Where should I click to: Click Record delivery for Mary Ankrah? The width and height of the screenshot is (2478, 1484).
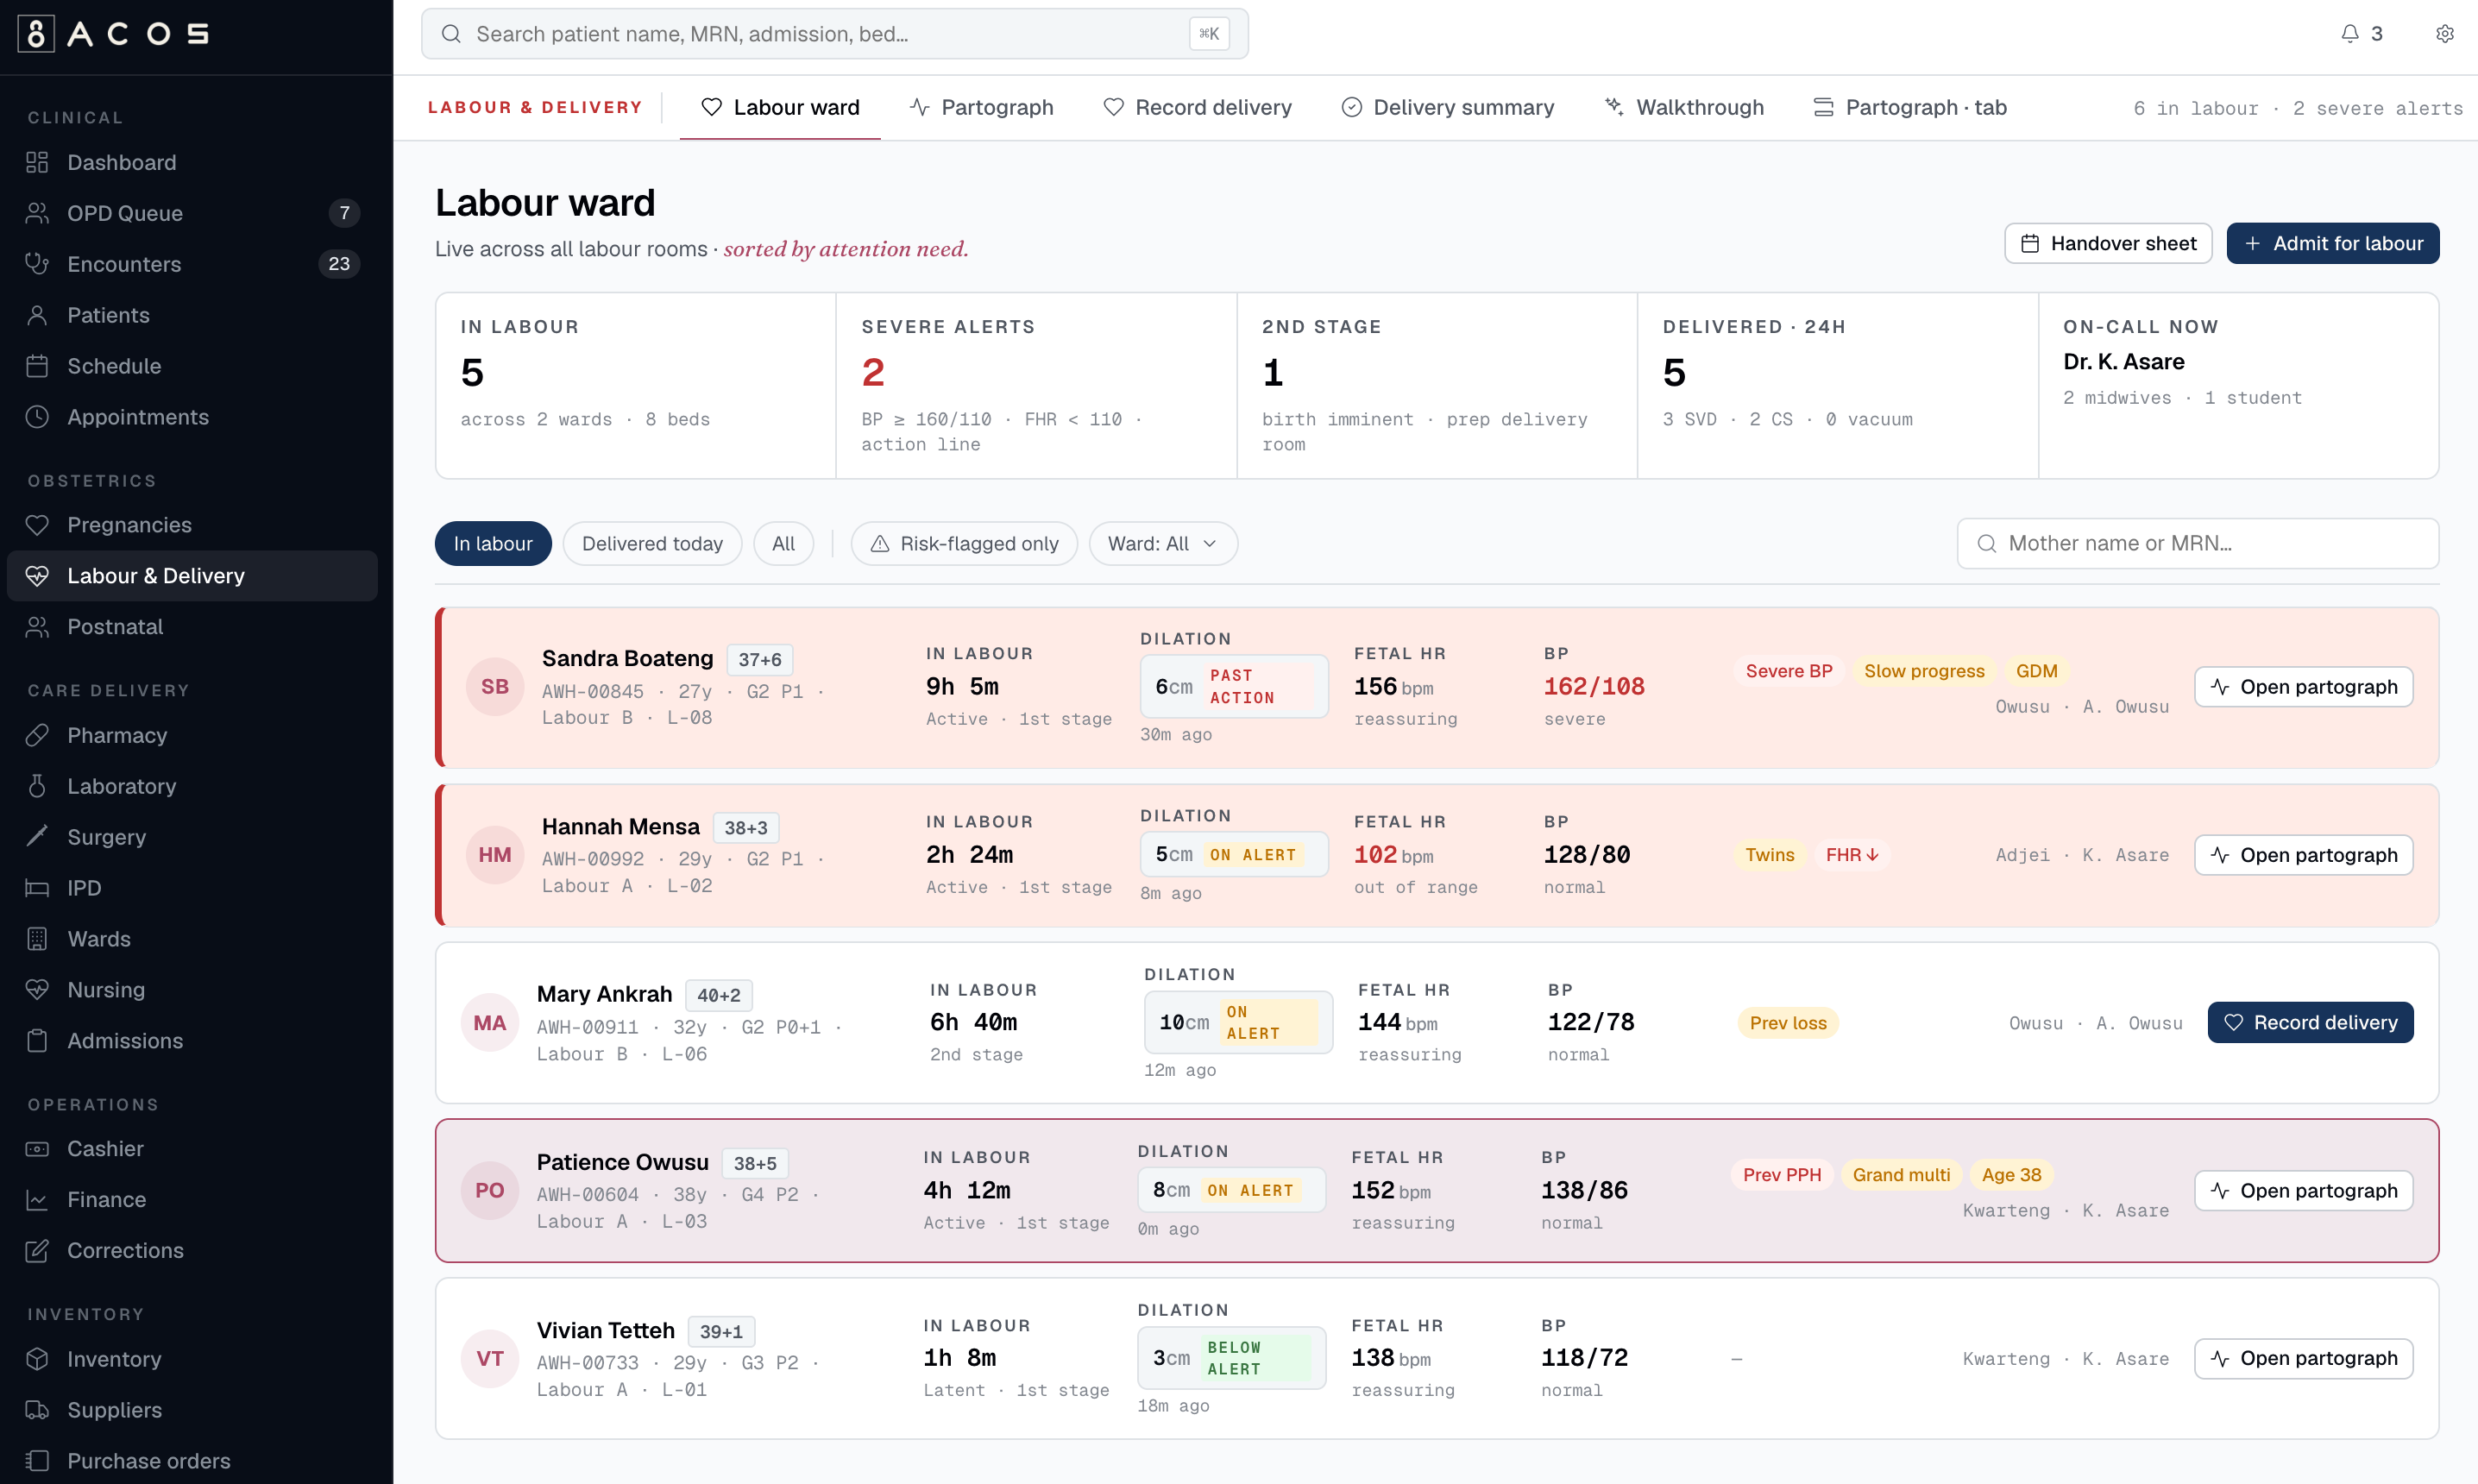pyautogui.click(x=2310, y=1022)
